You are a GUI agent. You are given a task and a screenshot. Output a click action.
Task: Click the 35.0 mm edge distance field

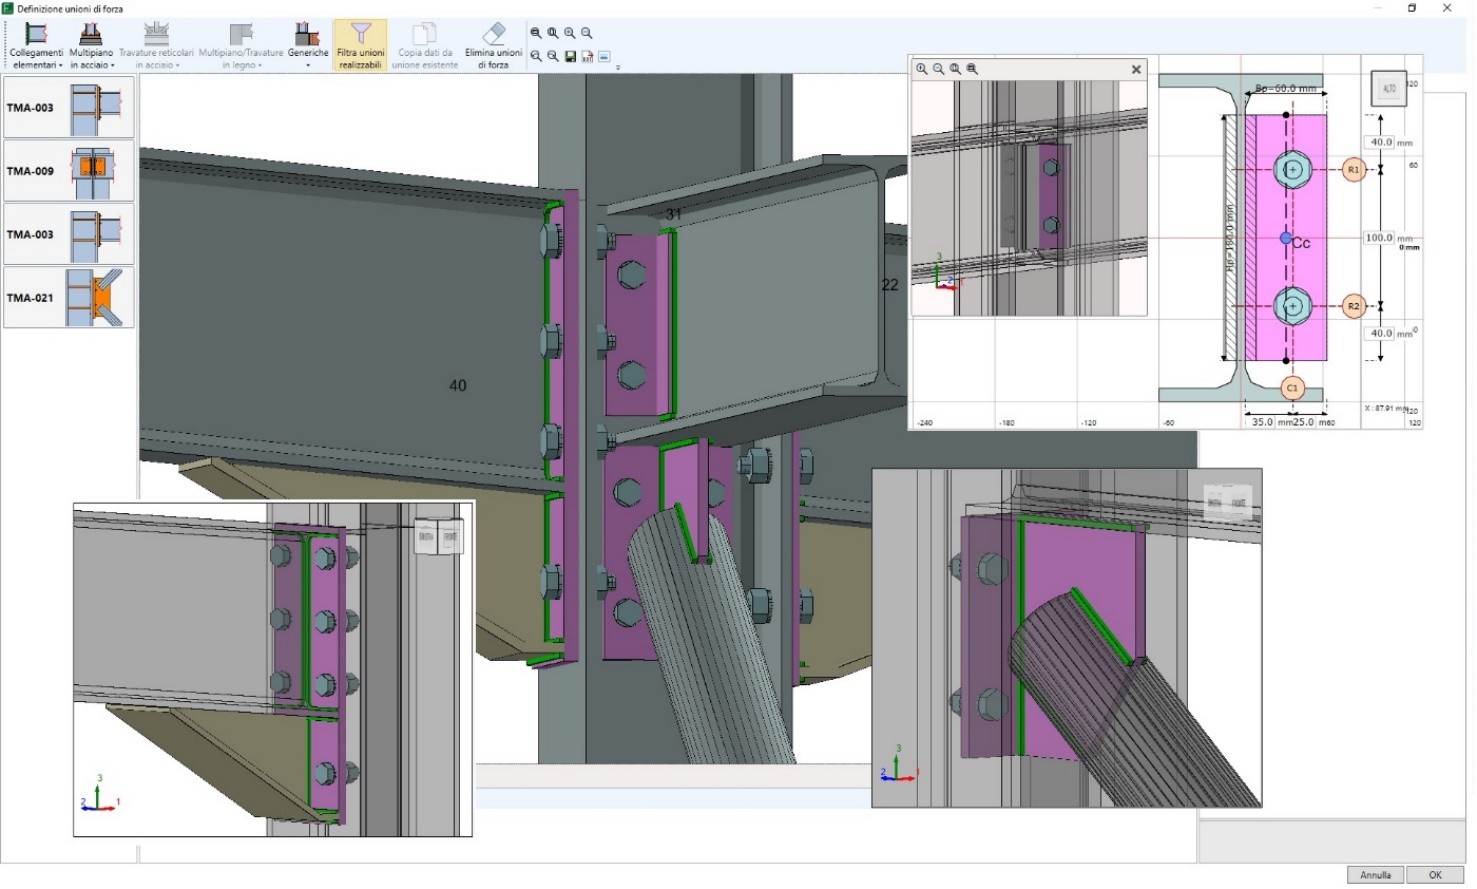point(1262,422)
